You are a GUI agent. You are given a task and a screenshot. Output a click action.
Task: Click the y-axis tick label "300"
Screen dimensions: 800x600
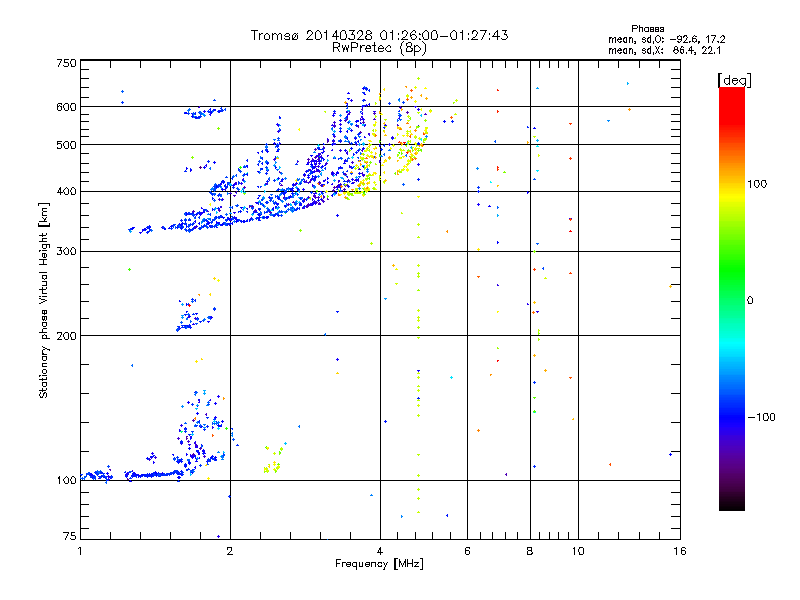click(66, 252)
